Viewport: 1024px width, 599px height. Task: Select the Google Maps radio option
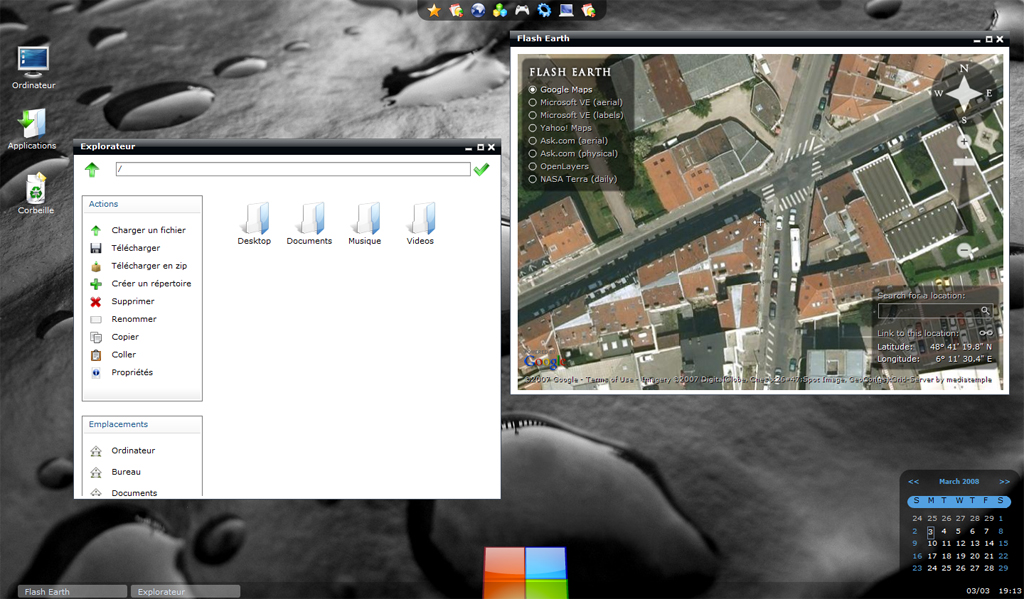(x=560, y=89)
